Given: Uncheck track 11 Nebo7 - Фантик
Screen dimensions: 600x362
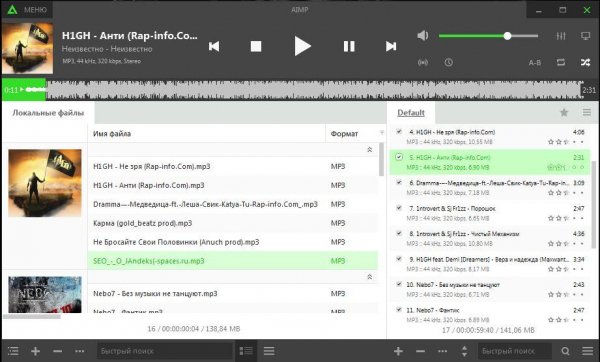Looking at the screenshot, I should (x=399, y=309).
